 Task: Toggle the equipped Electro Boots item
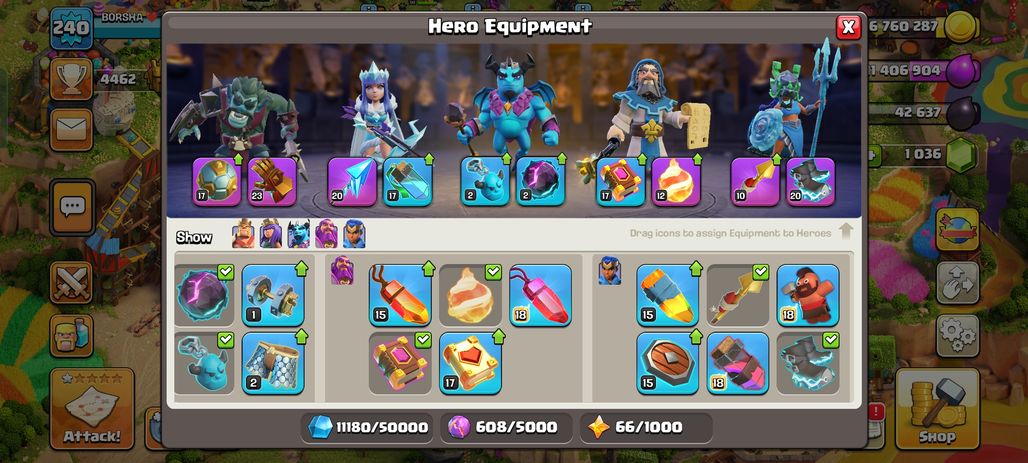pos(808,363)
